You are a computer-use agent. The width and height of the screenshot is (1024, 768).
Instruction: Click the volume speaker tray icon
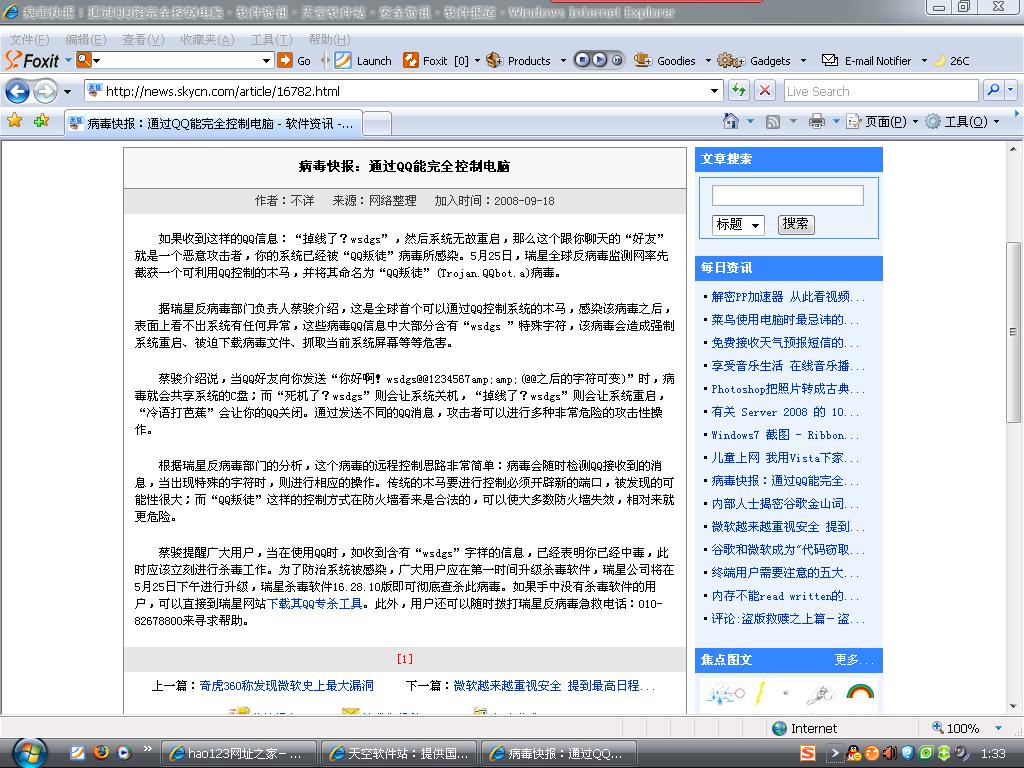(889, 753)
